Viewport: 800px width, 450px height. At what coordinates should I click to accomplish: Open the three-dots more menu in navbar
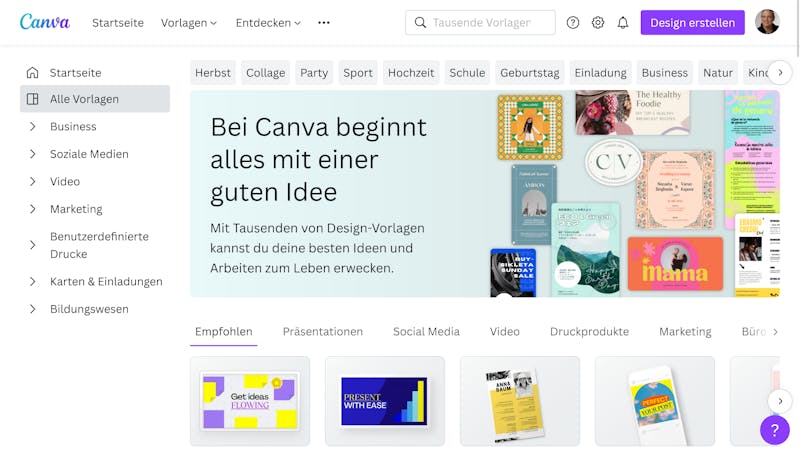[324, 22]
